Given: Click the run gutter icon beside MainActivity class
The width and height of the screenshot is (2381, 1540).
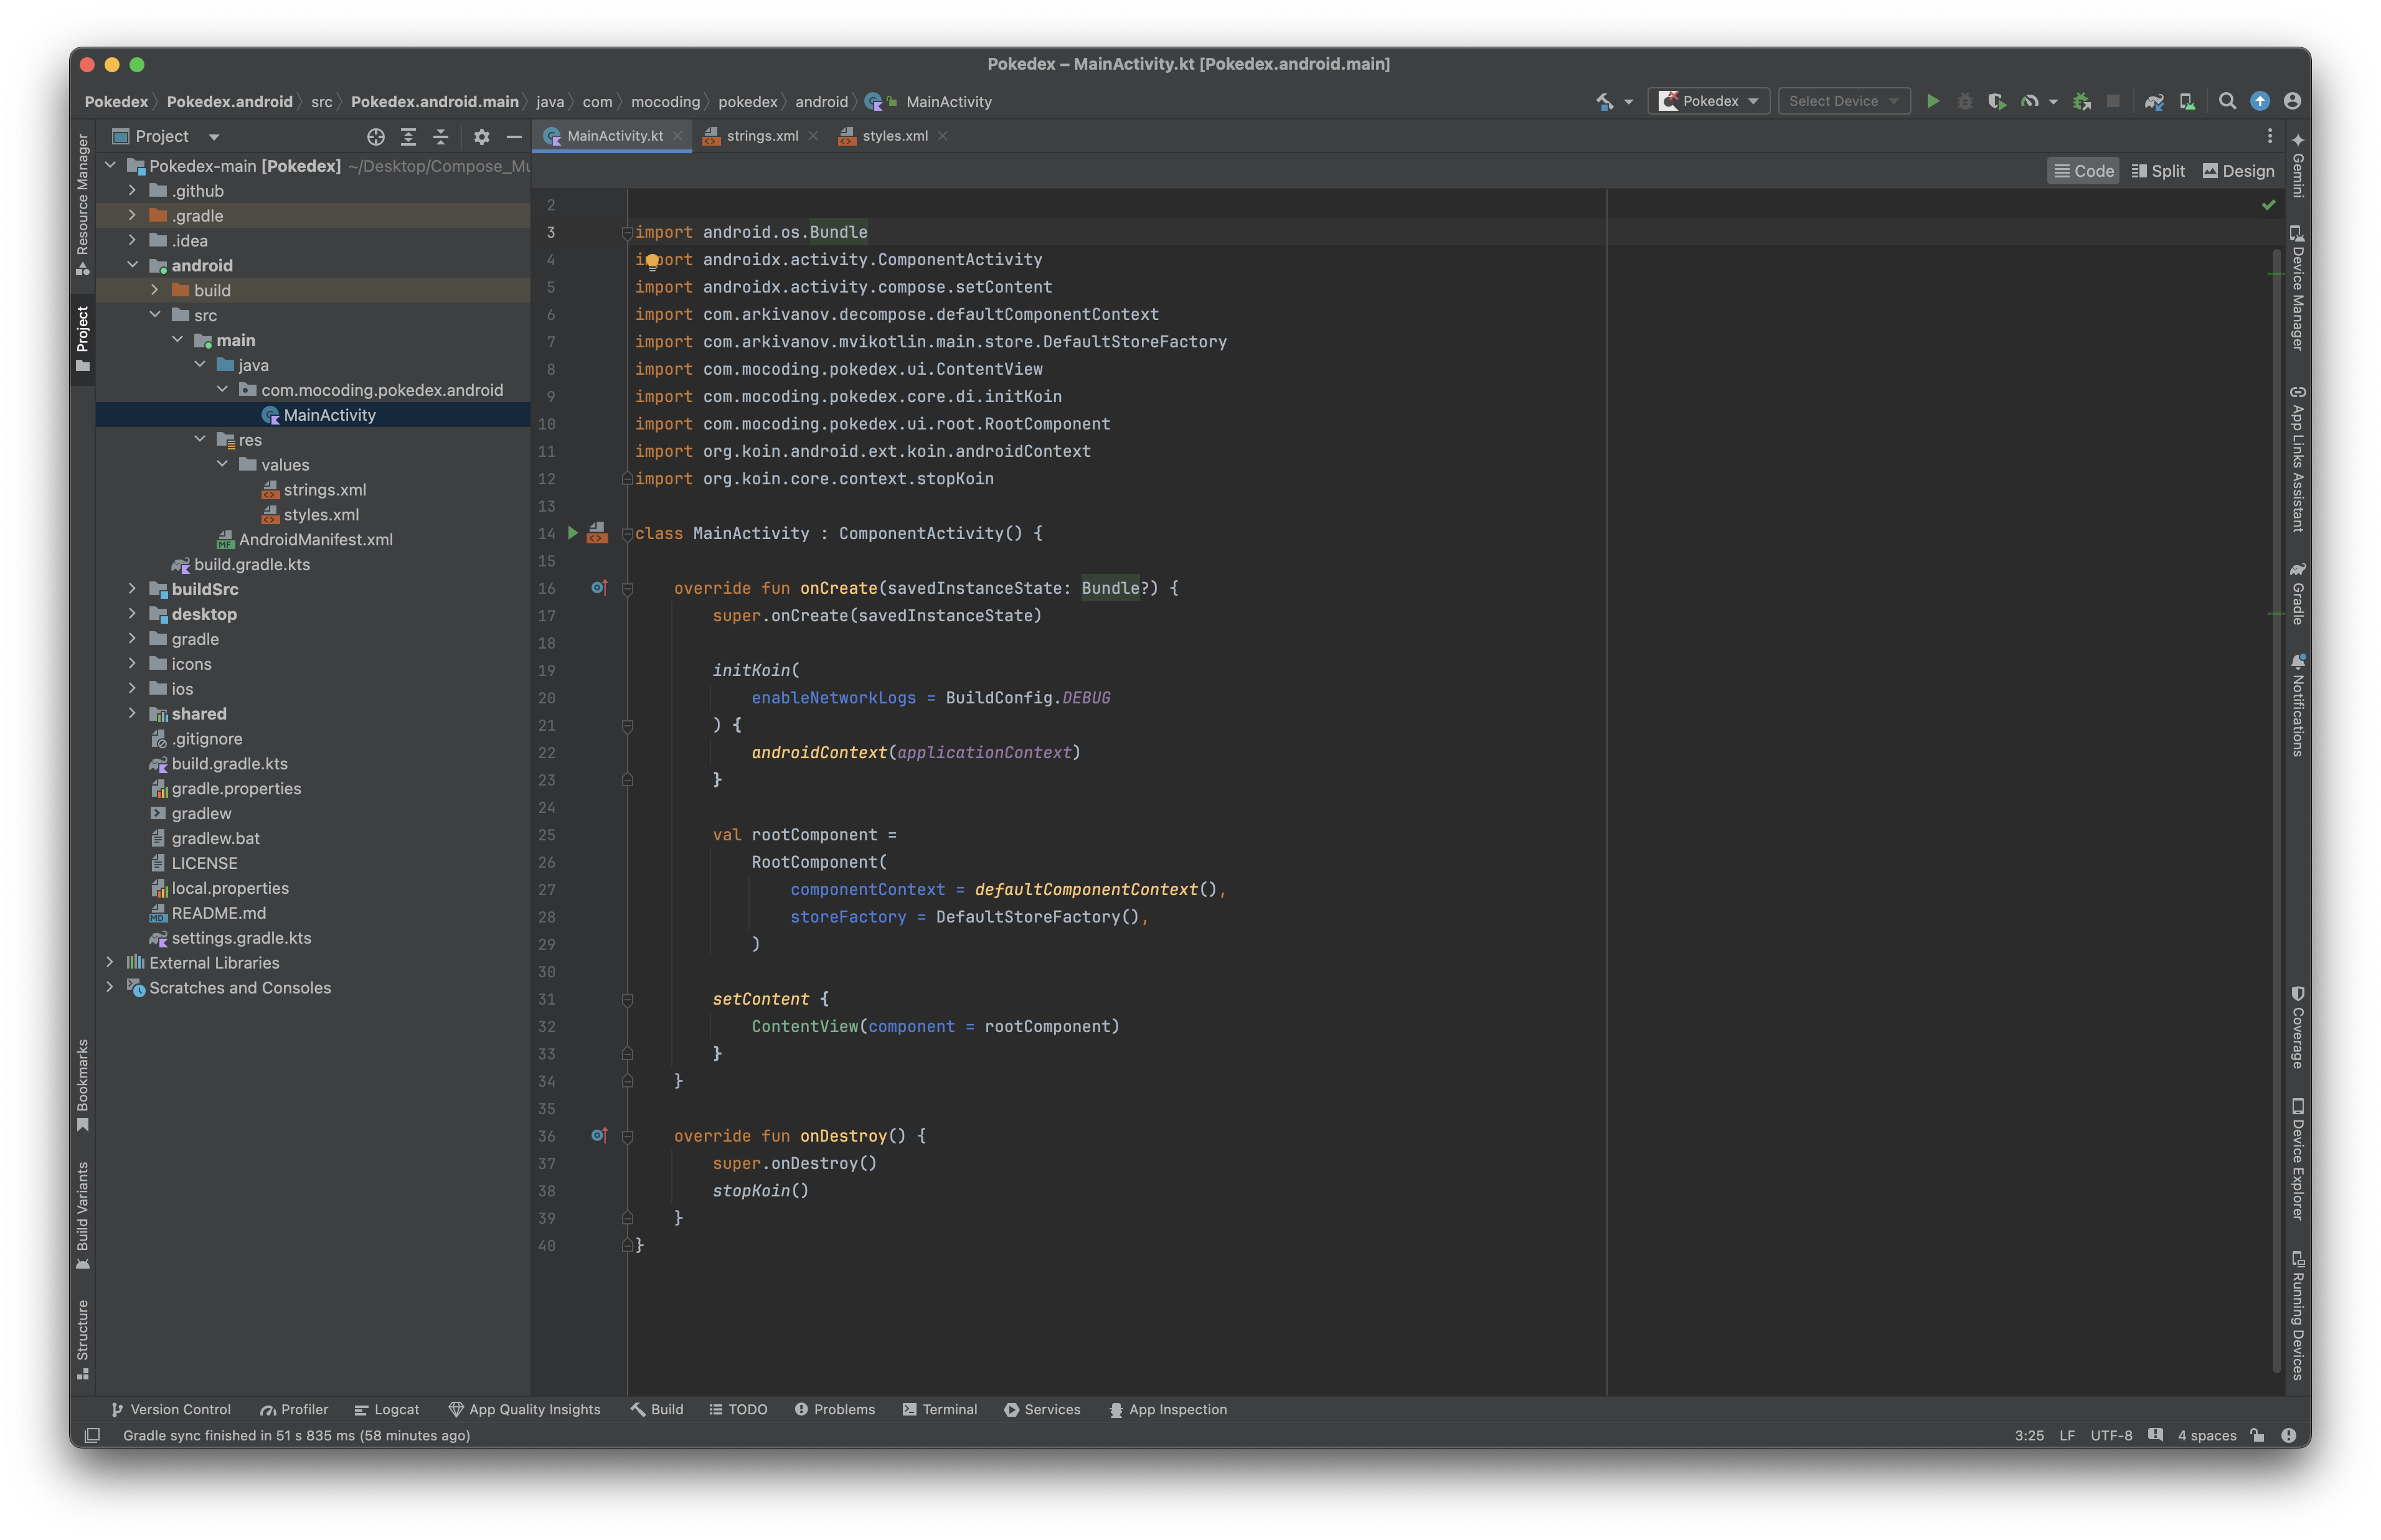Looking at the screenshot, I should (573, 533).
